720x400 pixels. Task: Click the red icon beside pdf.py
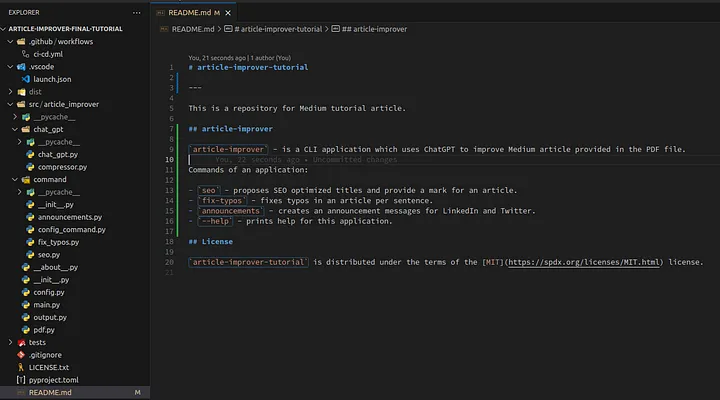click(24, 329)
